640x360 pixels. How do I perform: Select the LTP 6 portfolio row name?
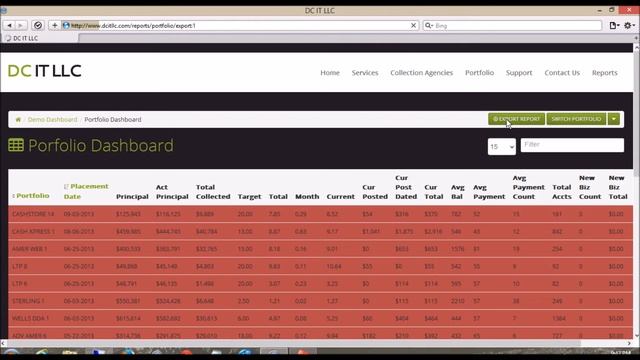click(19, 283)
